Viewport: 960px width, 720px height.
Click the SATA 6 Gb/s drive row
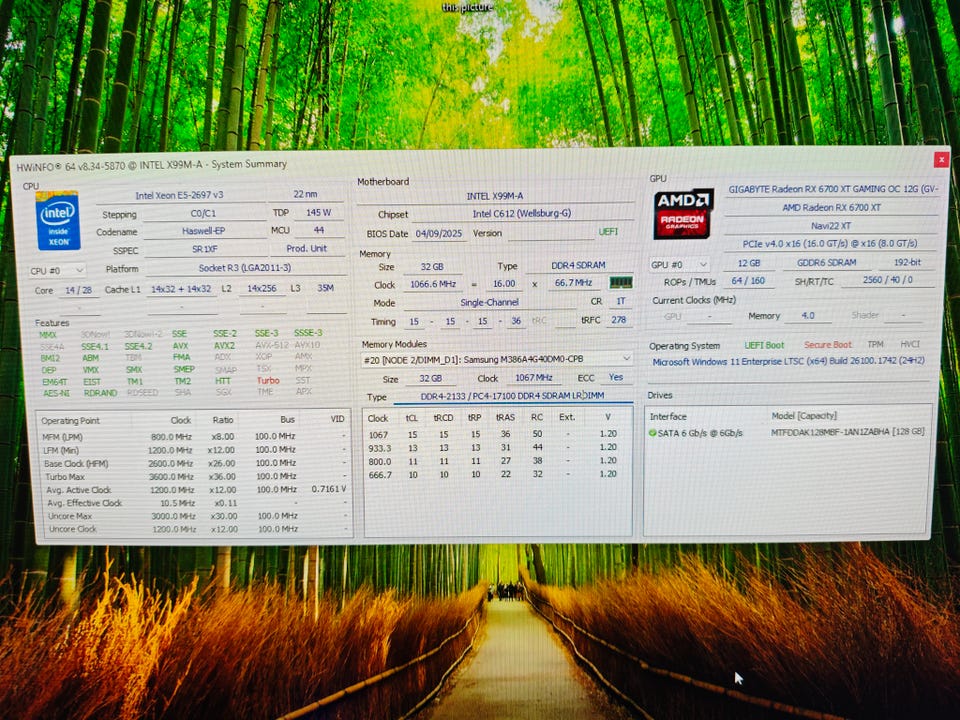[786, 432]
